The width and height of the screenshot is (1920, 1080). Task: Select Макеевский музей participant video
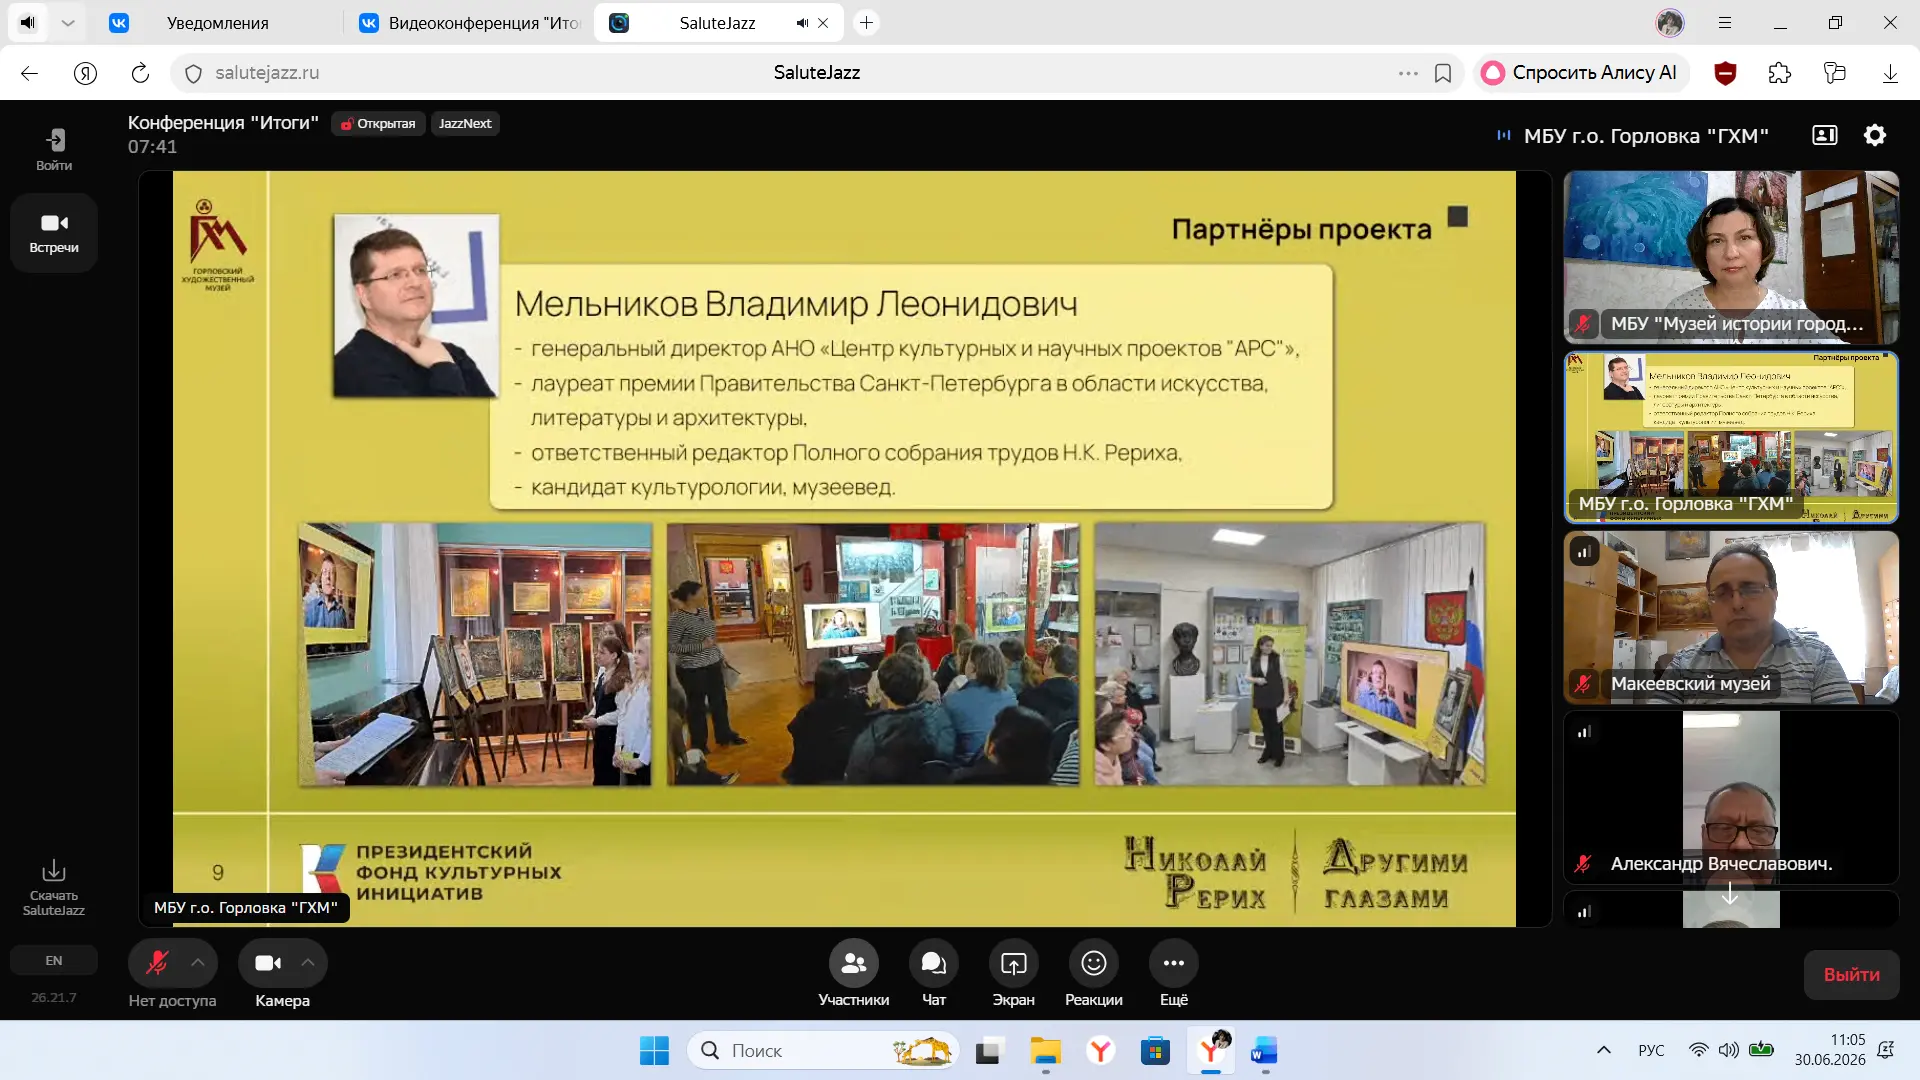pos(1731,617)
